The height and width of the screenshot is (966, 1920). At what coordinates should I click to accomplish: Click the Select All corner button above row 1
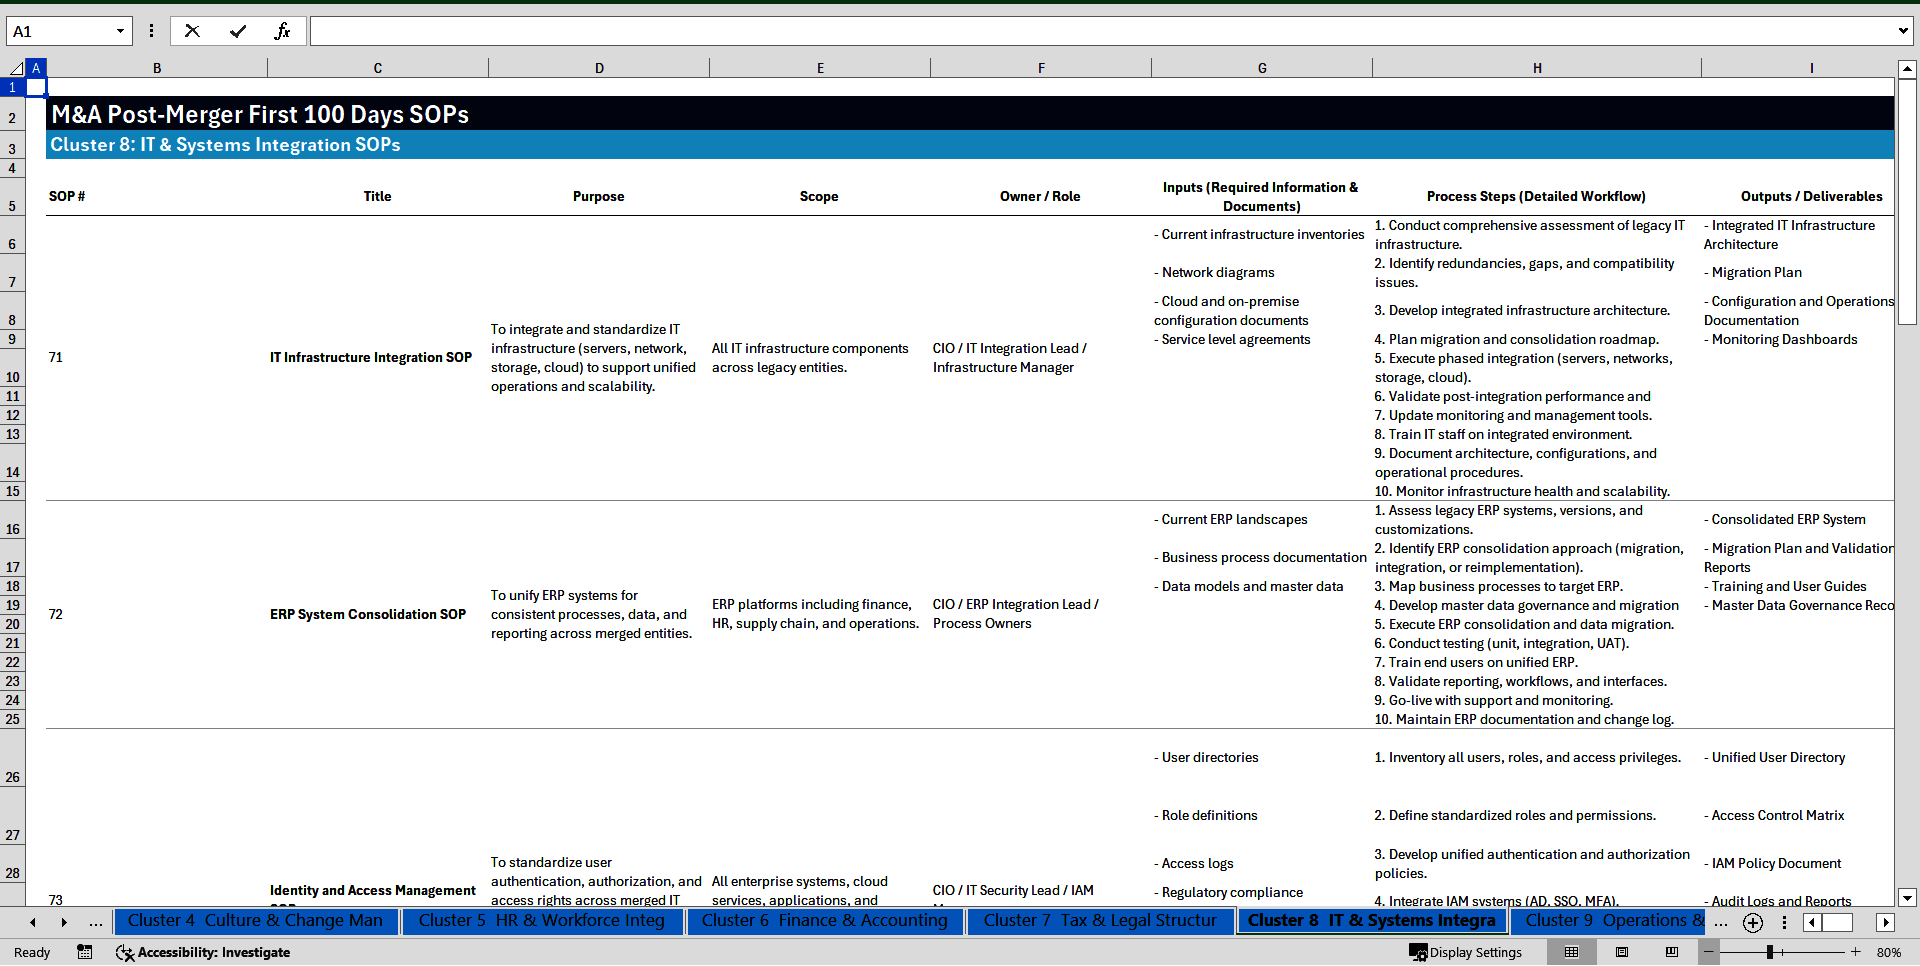click(x=17, y=67)
